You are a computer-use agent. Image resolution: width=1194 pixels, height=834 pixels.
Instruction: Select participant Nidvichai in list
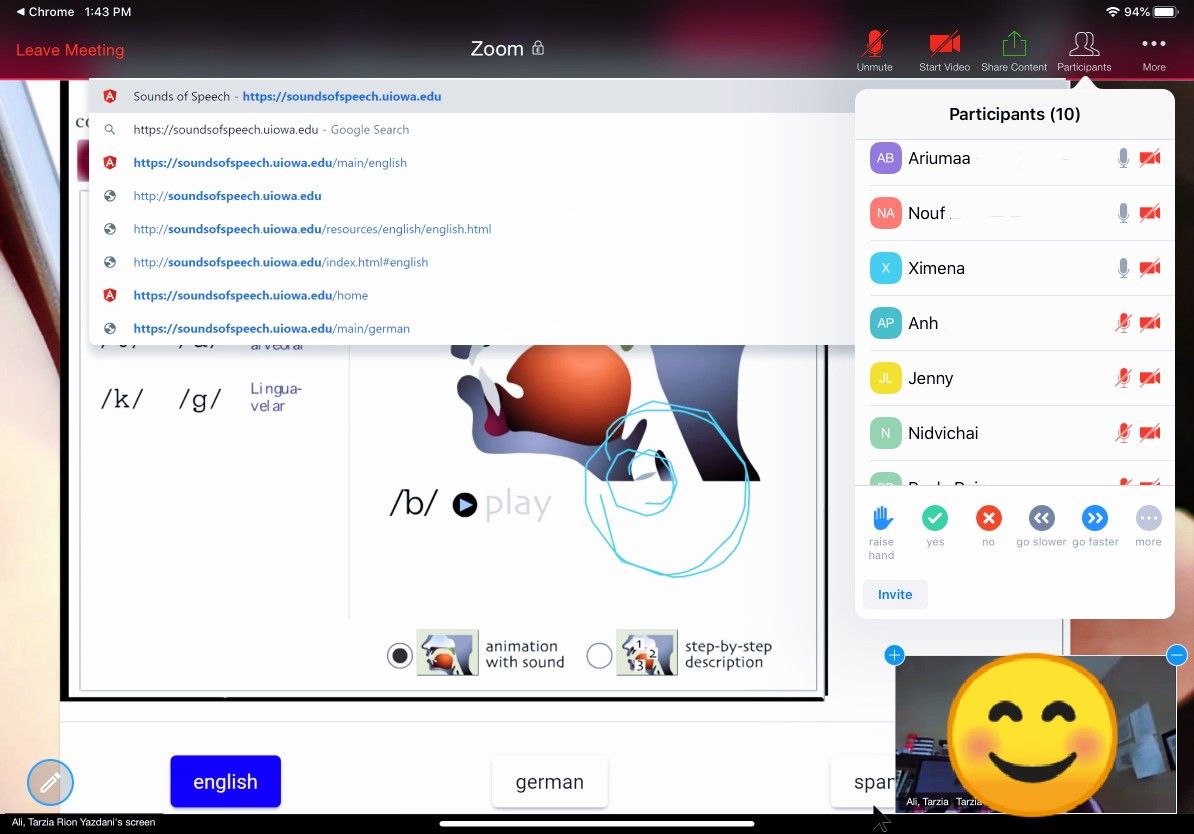click(x=1014, y=433)
